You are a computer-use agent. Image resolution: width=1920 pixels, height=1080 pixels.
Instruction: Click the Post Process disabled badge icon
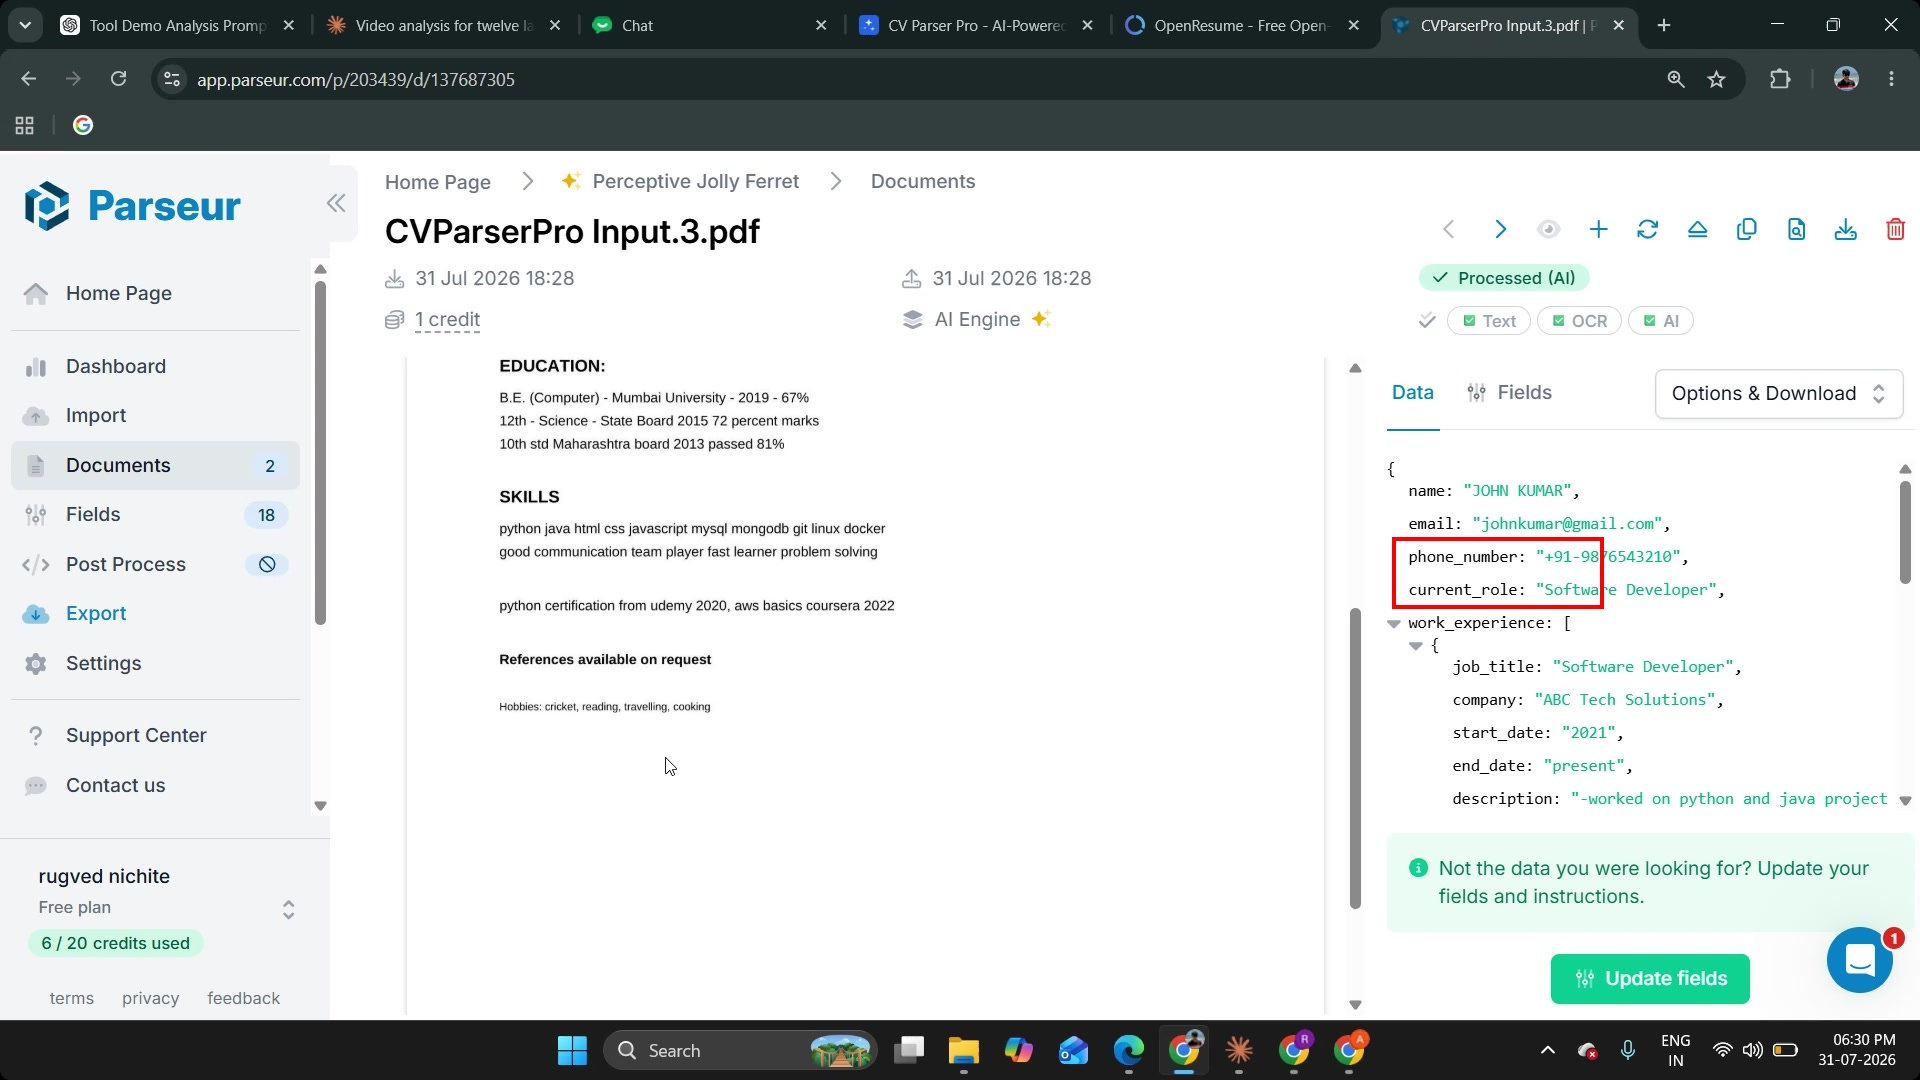click(267, 565)
